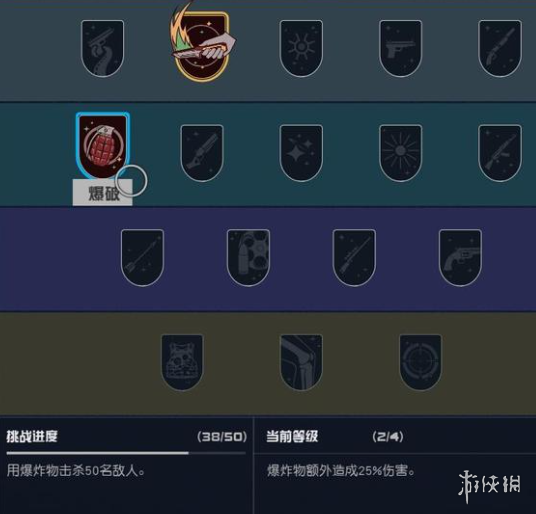Viewport: 536px width, 514px height.
Task: Click the 当前等级 level header
Action: coord(292,436)
